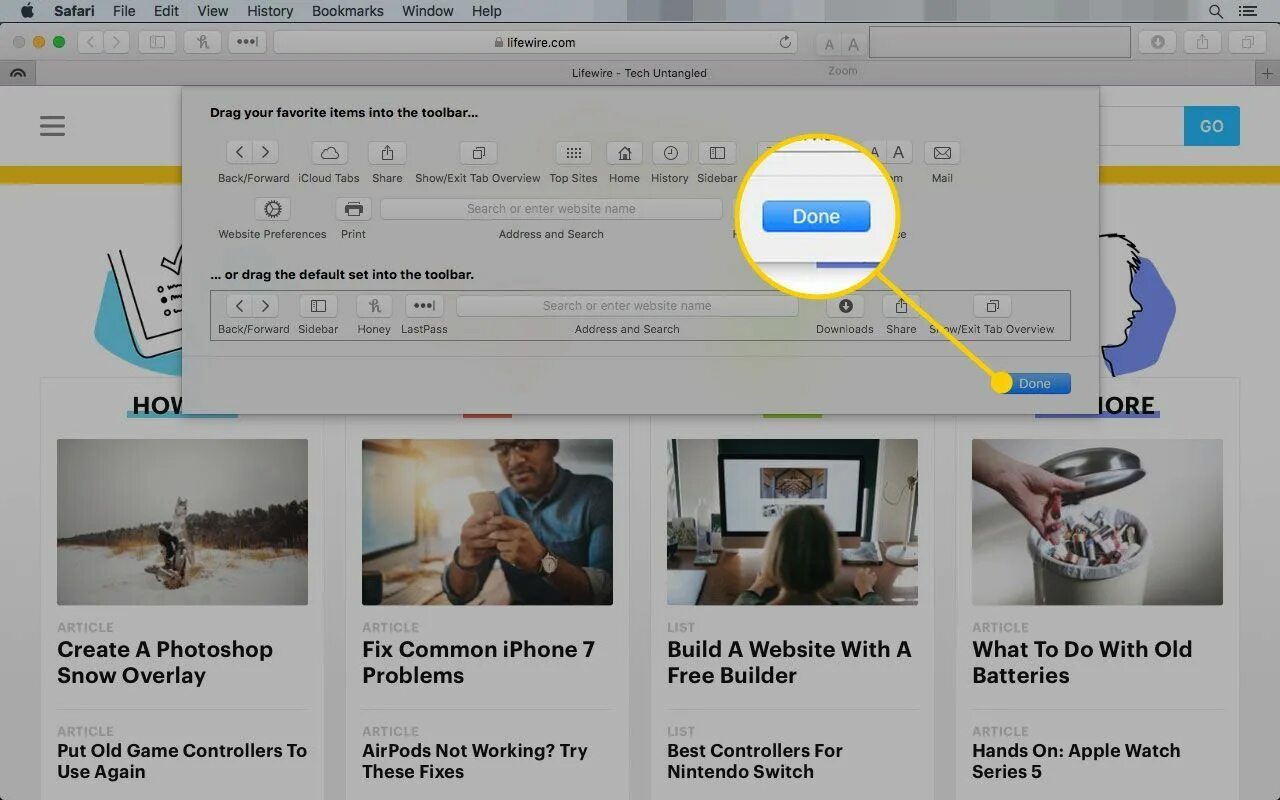Open the Lifewire hamburger menu
This screenshot has height=800, width=1280.
point(52,126)
